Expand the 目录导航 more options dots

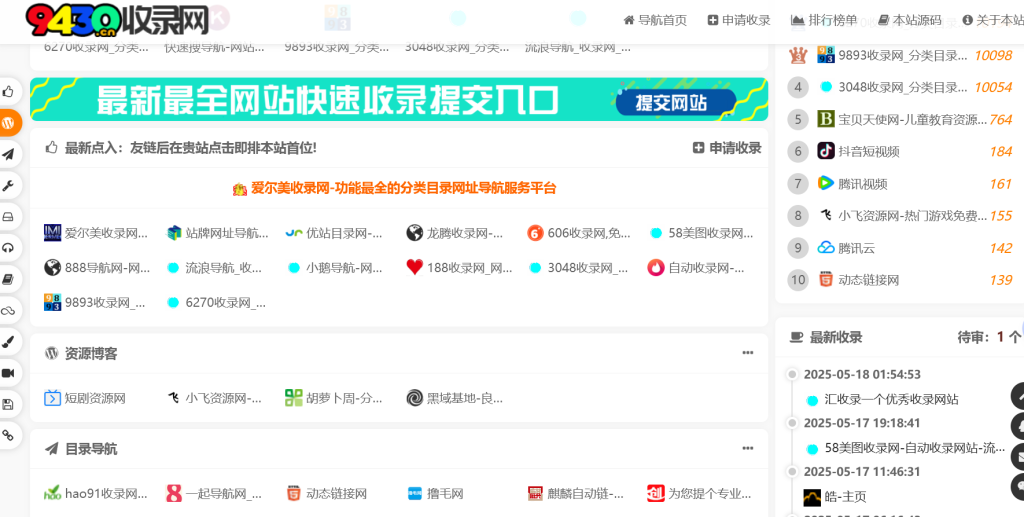click(748, 448)
